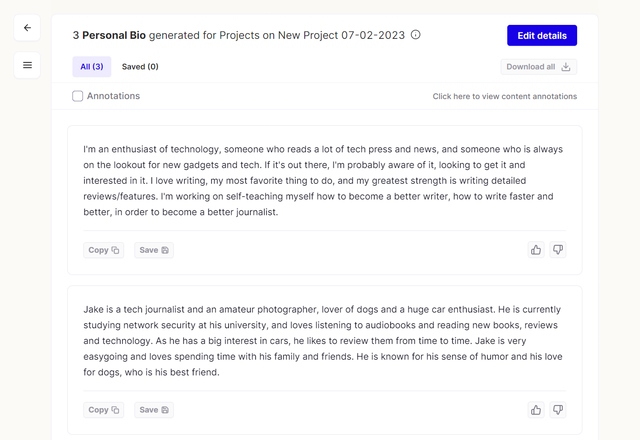Copy the first technology enthusiast bio
This screenshot has height=440, width=640.
(104, 250)
